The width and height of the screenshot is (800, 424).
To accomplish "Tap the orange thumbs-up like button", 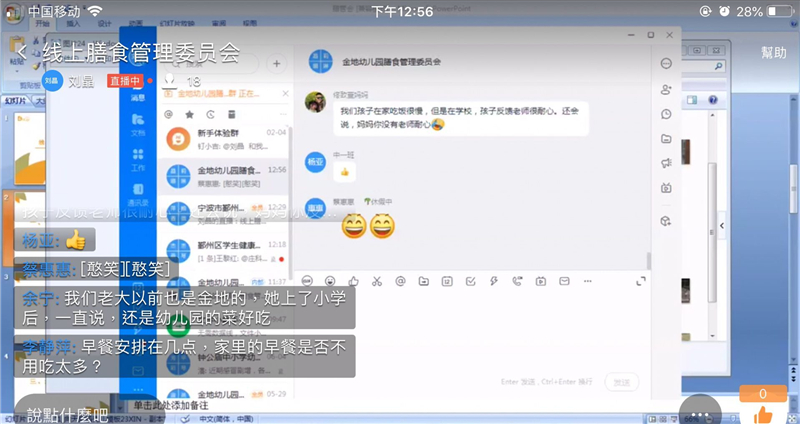I will (763, 413).
